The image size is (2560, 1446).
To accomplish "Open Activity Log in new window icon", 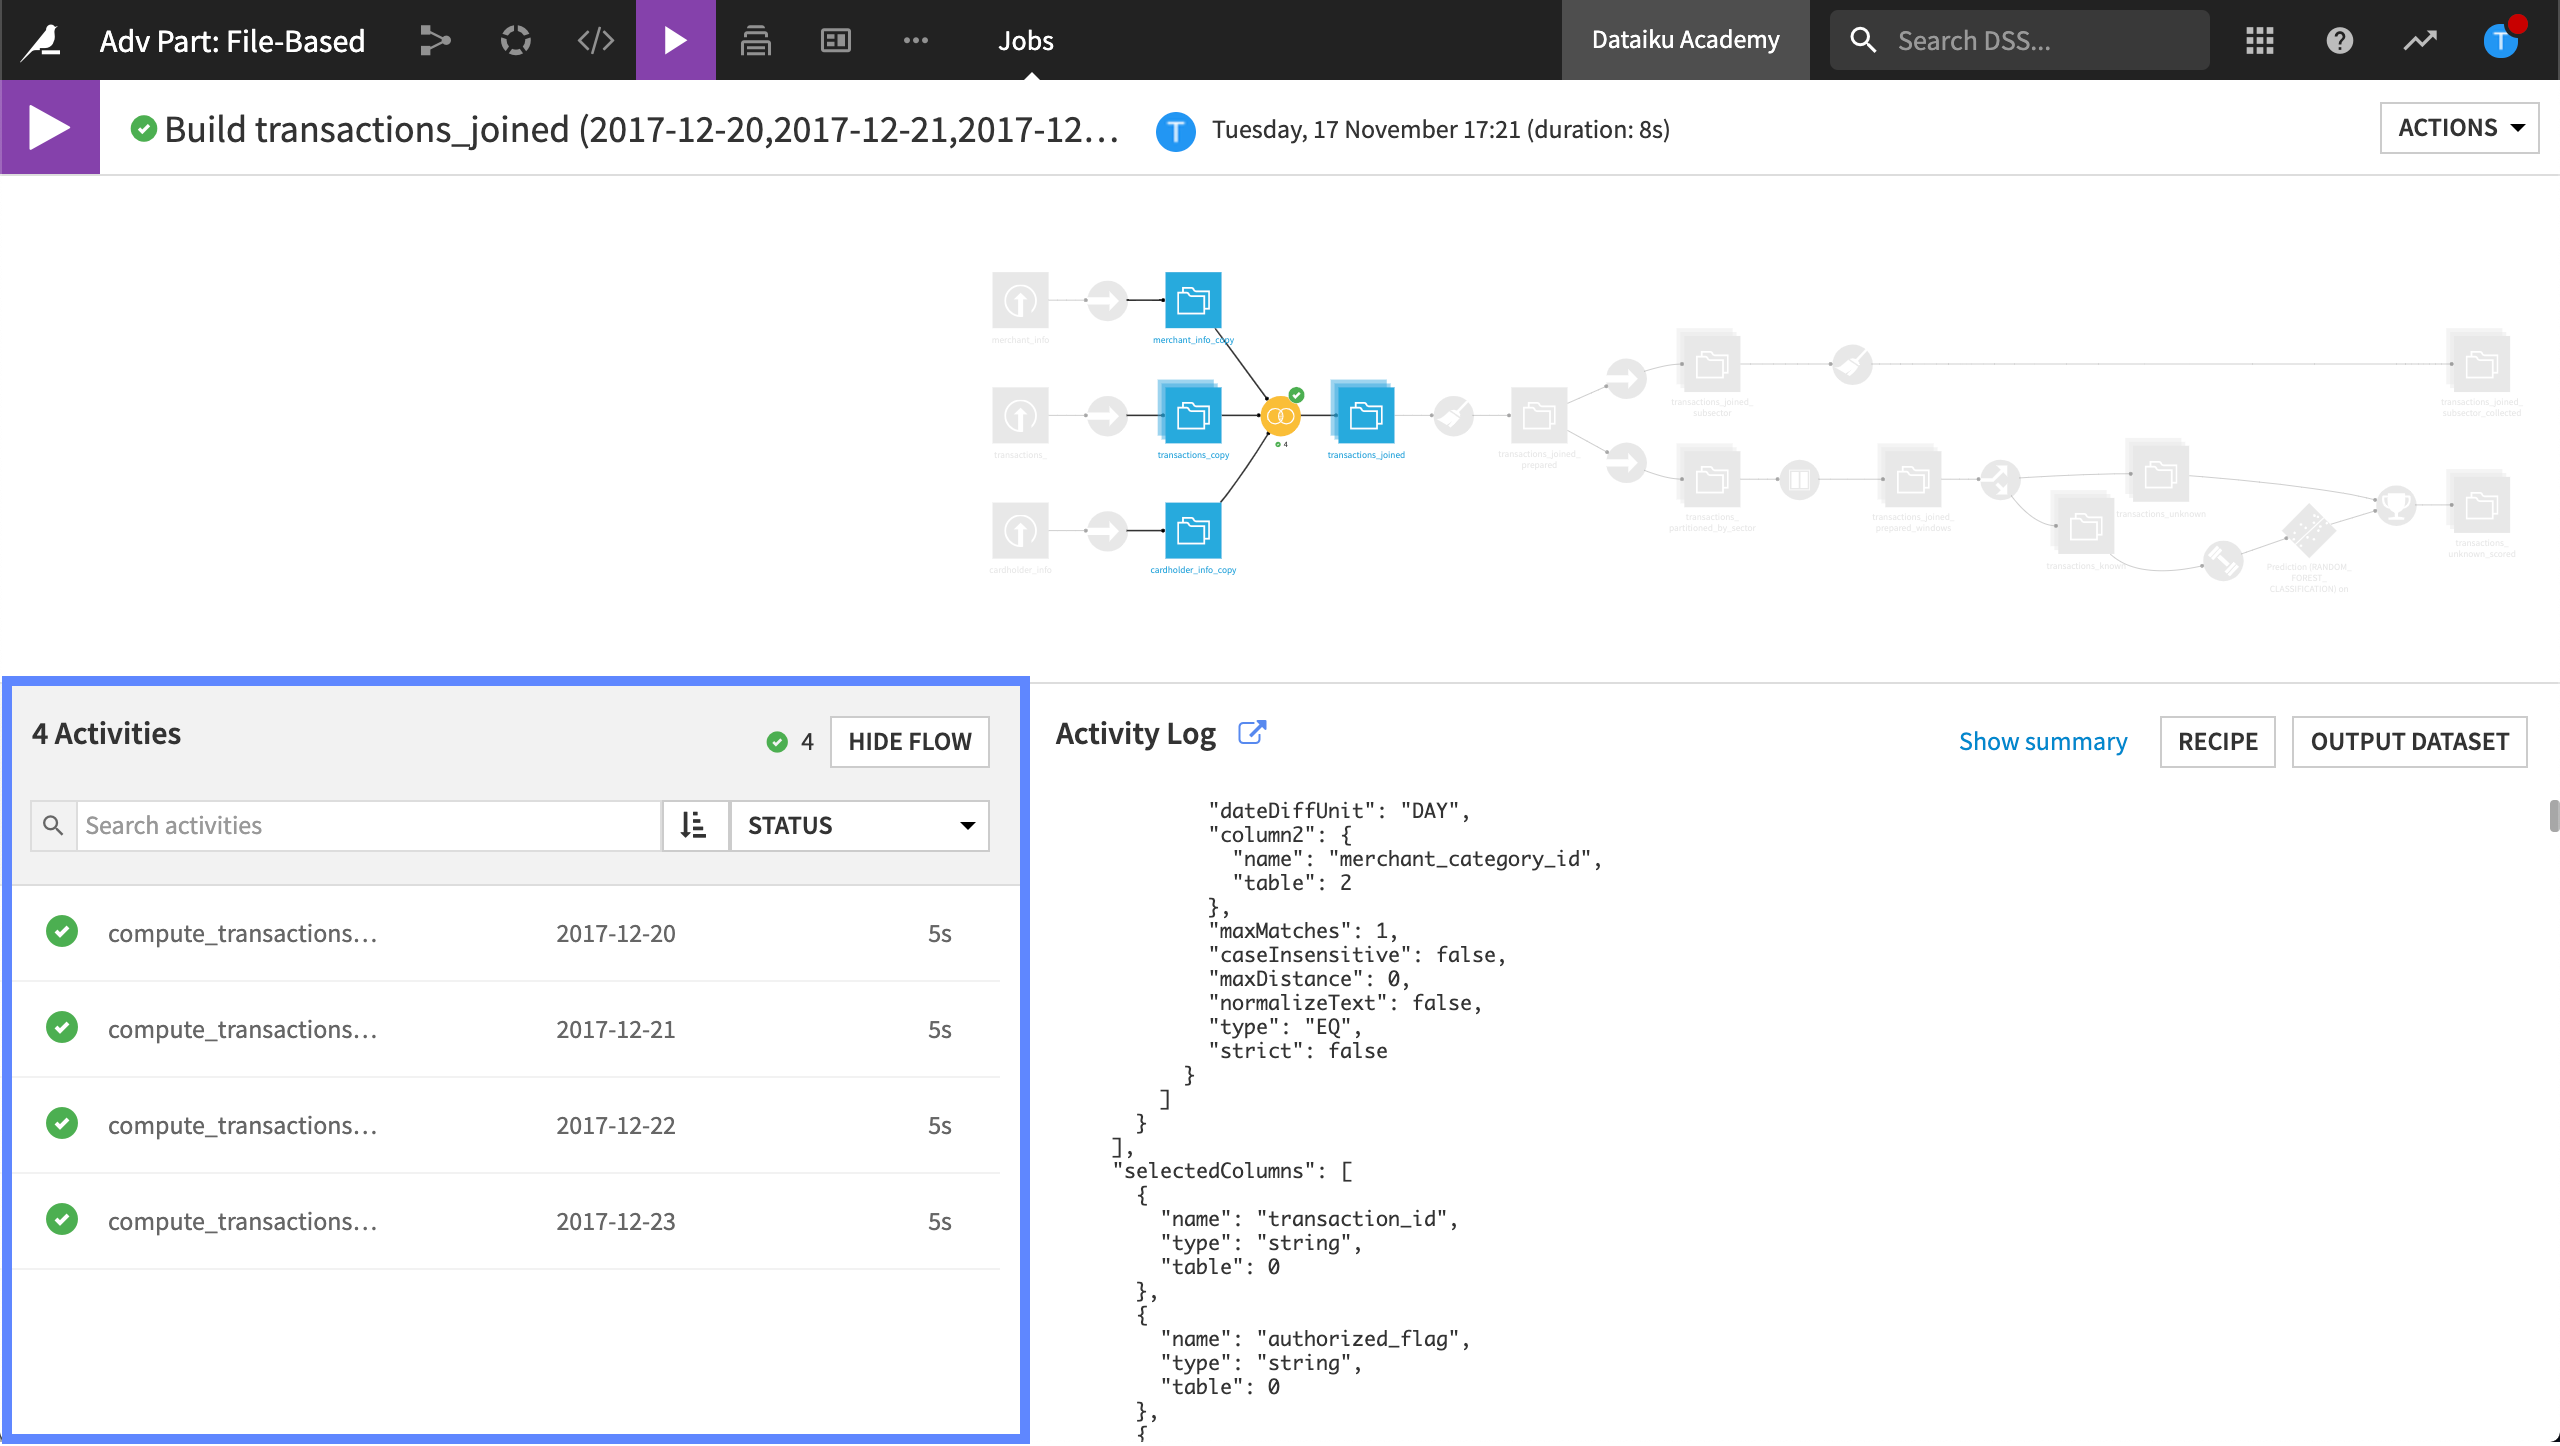I will coord(1251,733).
